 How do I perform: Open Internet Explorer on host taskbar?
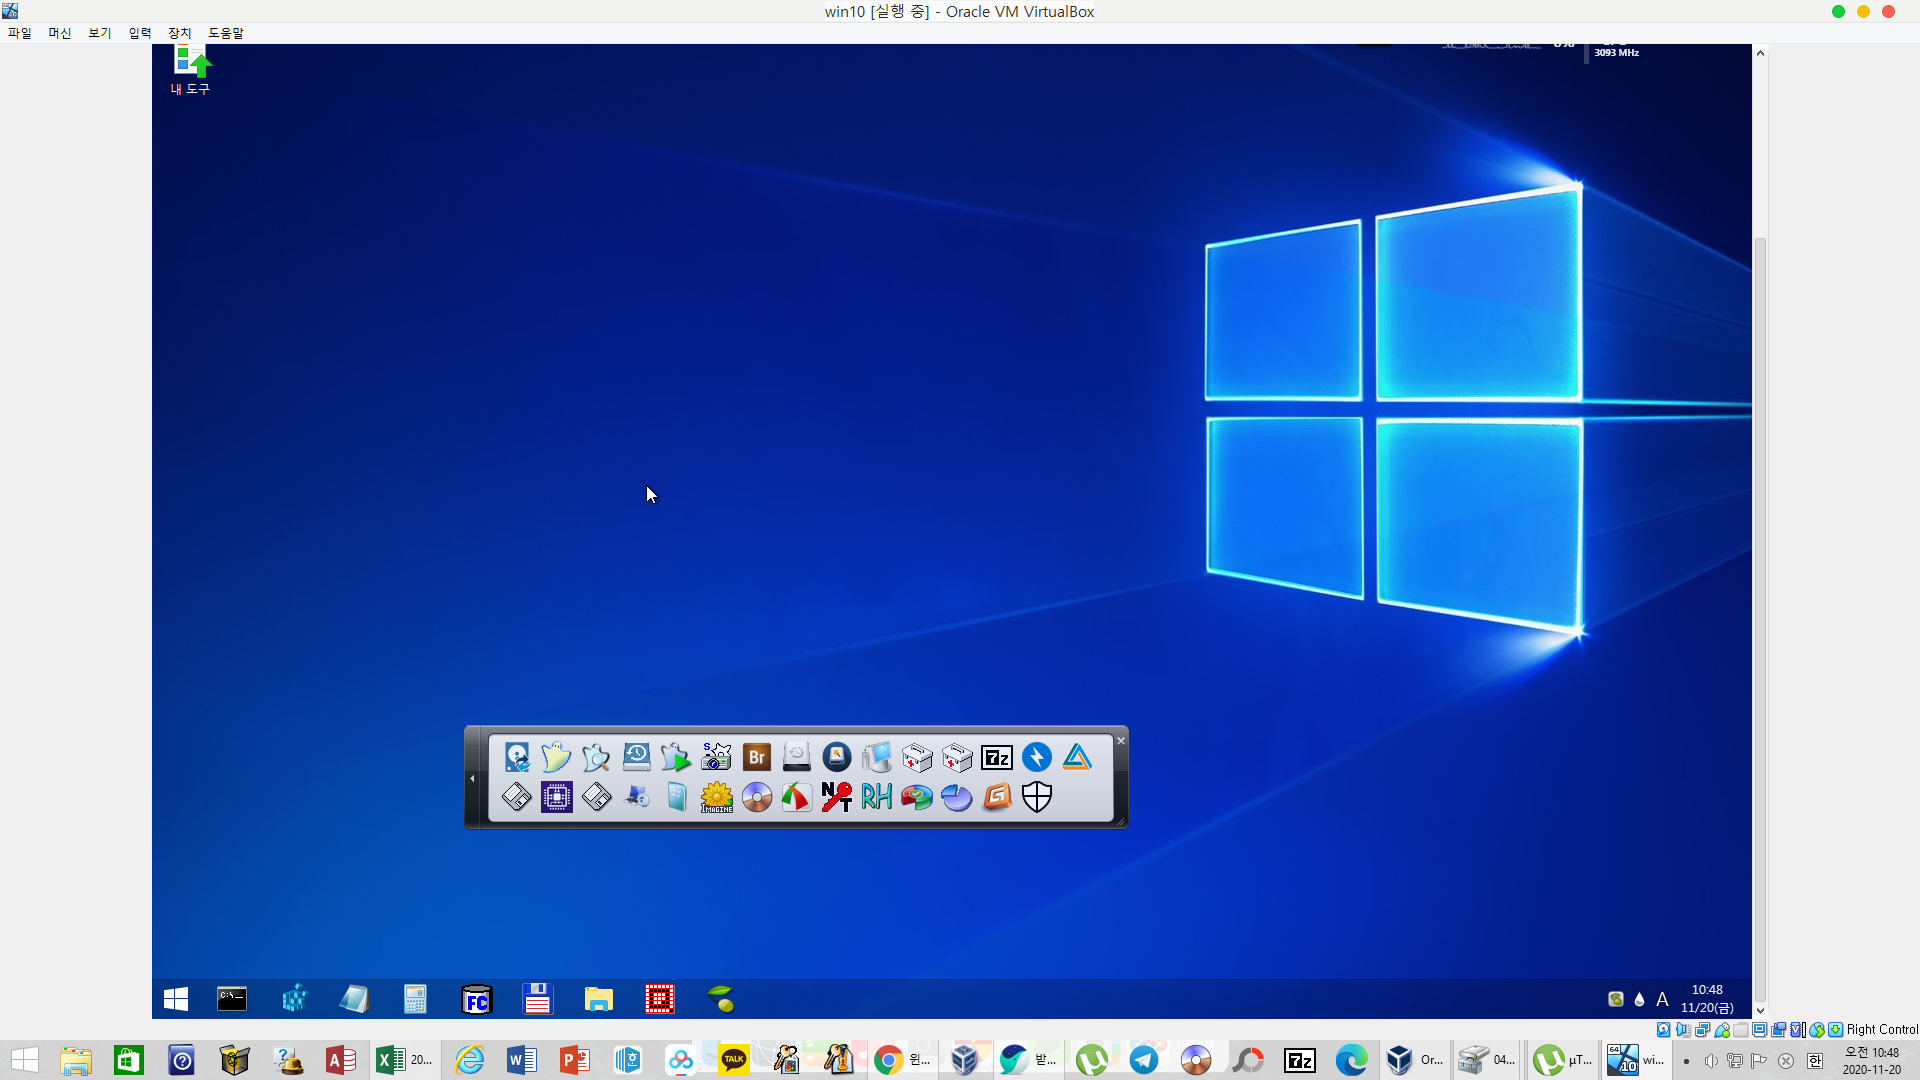469,1060
